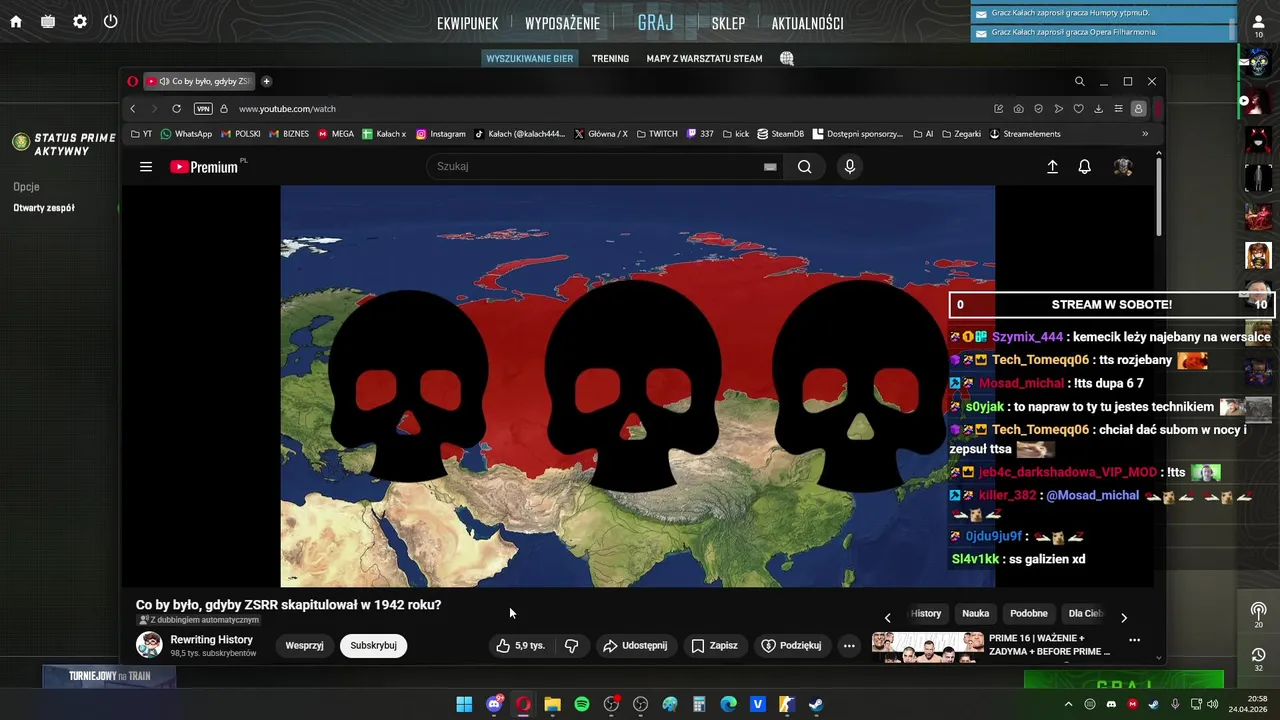Open the Rewriting History channel name
Screen dimensions: 1280x720
click(x=211, y=640)
